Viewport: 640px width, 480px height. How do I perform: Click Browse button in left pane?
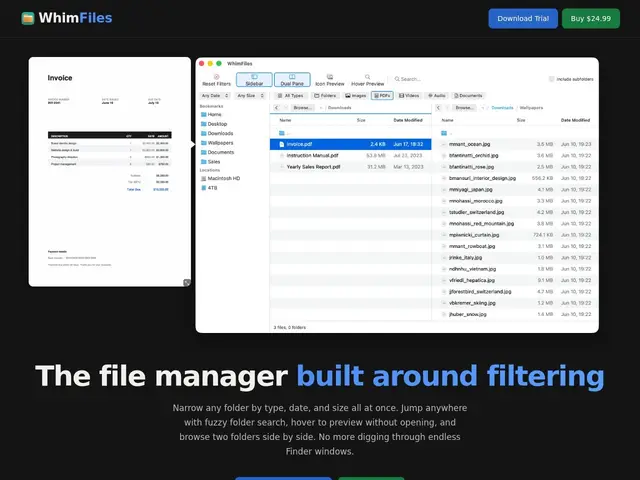pyautogui.click(x=303, y=108)
